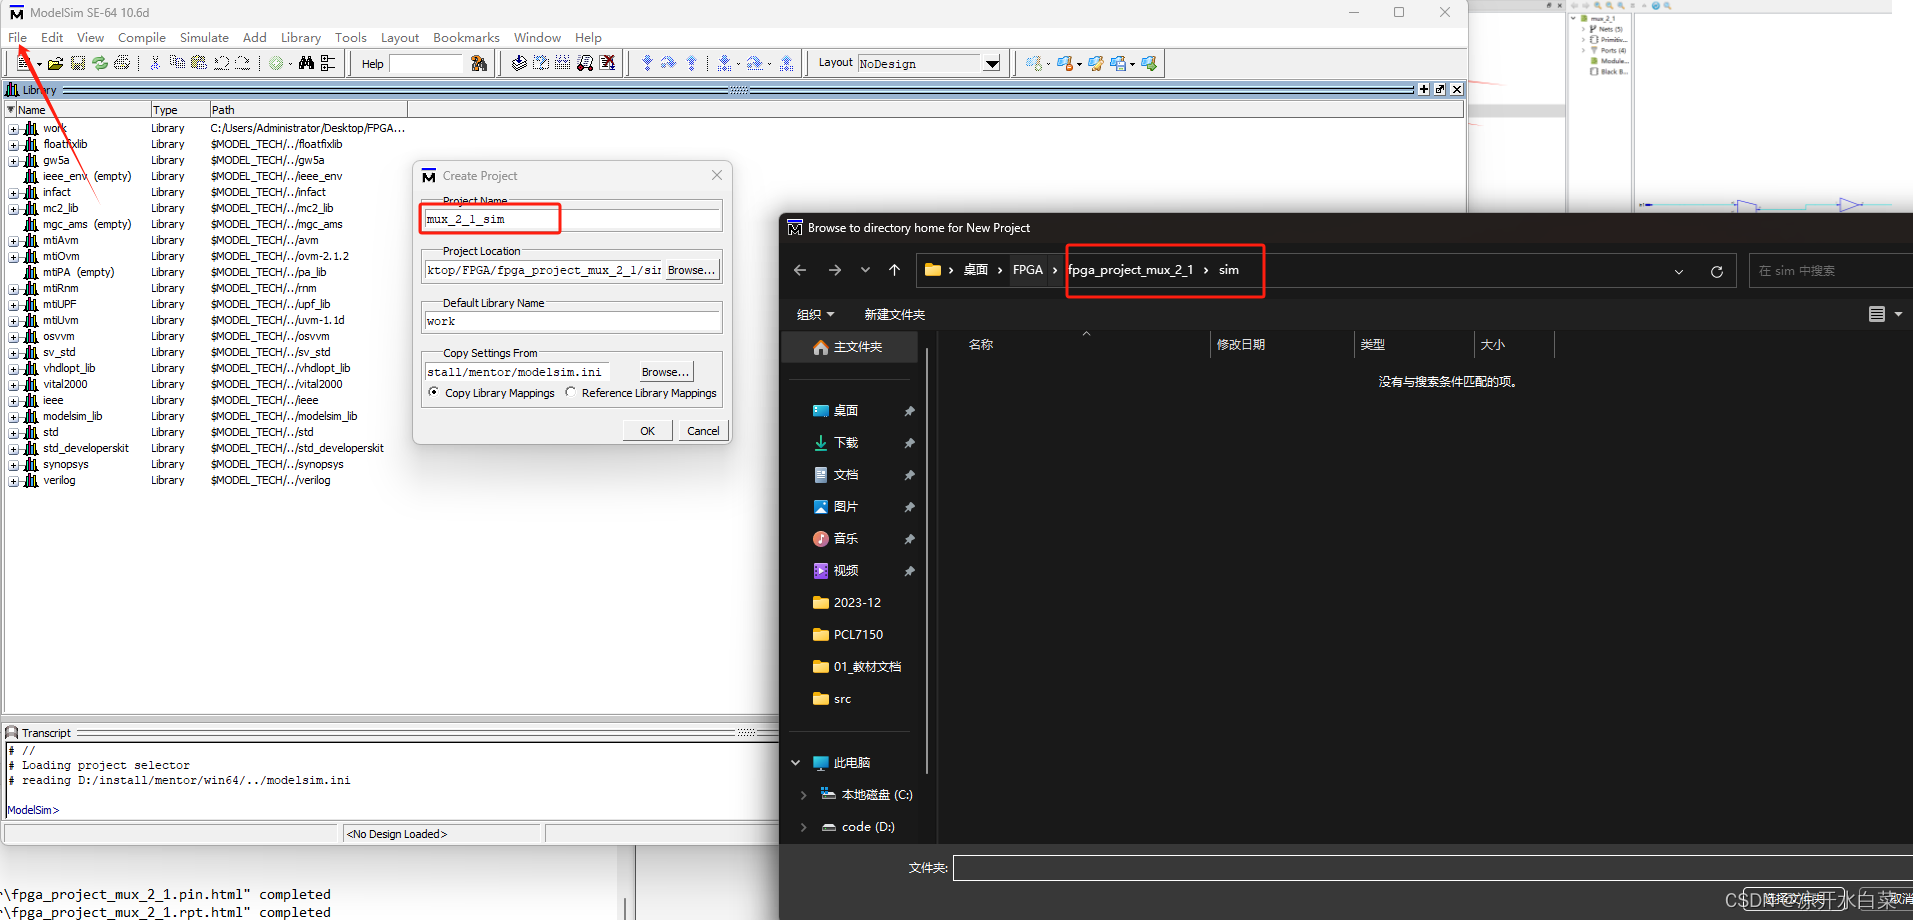Open the Layout NoDesign dropdown
1913x920 pixels.
(991, 63)
